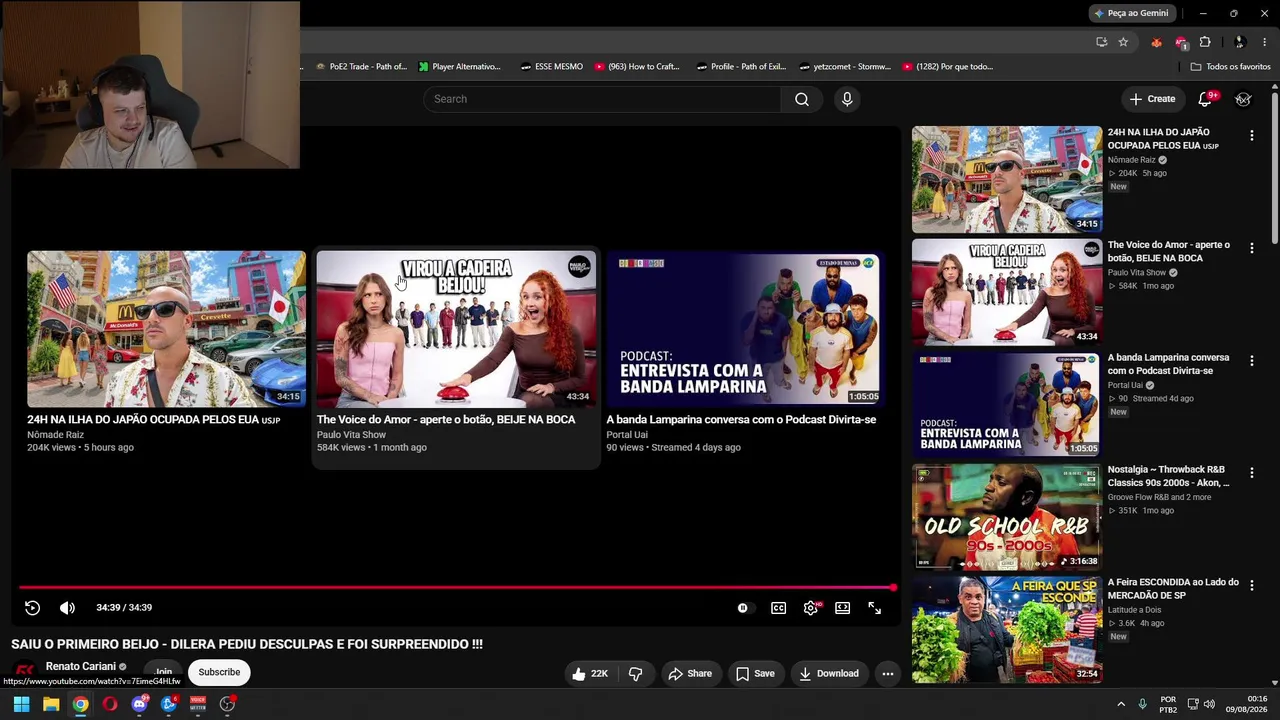Screen dimensions: 1280x720
Task: Open File Explorer from the taskbar
Action: click(51, 704)
